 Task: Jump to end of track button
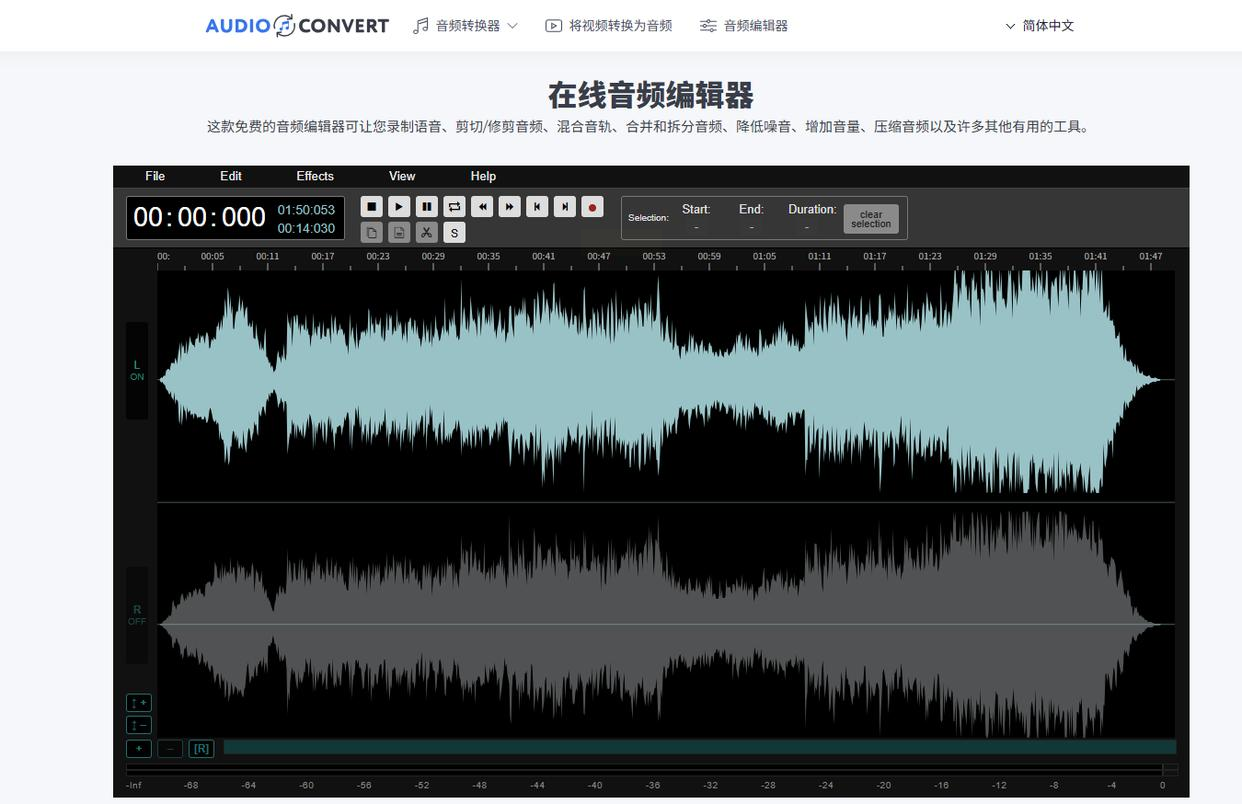[565, 207]
